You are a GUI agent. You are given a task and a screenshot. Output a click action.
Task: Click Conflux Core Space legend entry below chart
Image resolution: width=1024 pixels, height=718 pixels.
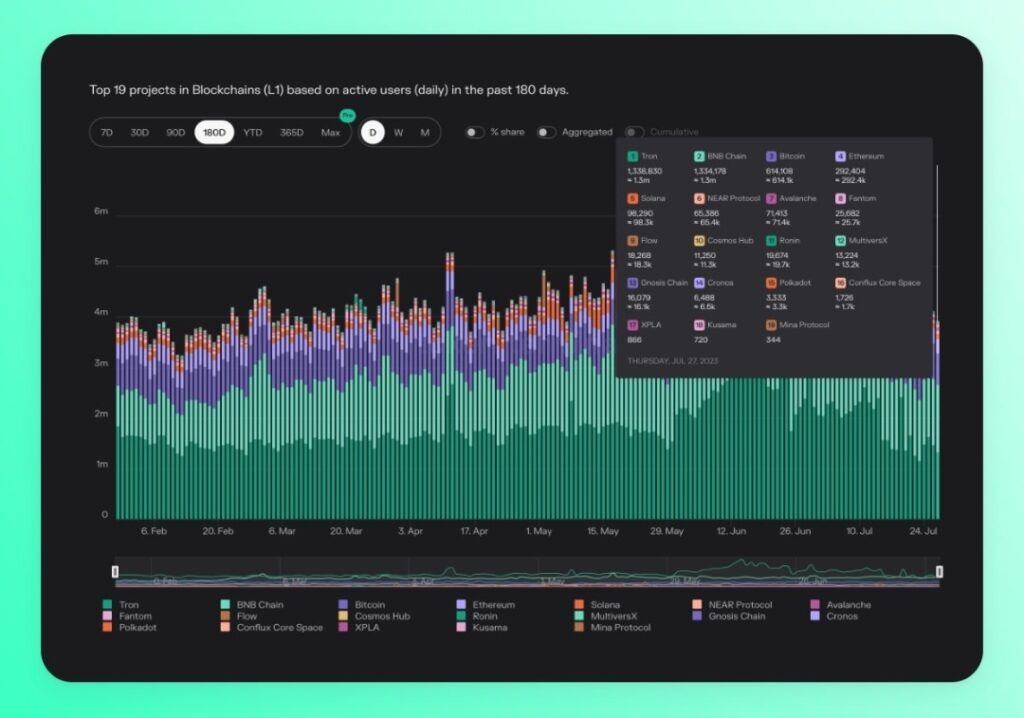tap(272, 627)
